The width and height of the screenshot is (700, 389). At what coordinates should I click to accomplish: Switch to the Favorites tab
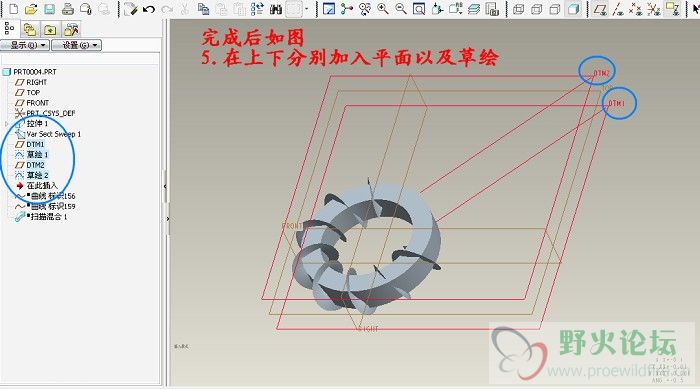pyautogui.click(x=50, y=29)
